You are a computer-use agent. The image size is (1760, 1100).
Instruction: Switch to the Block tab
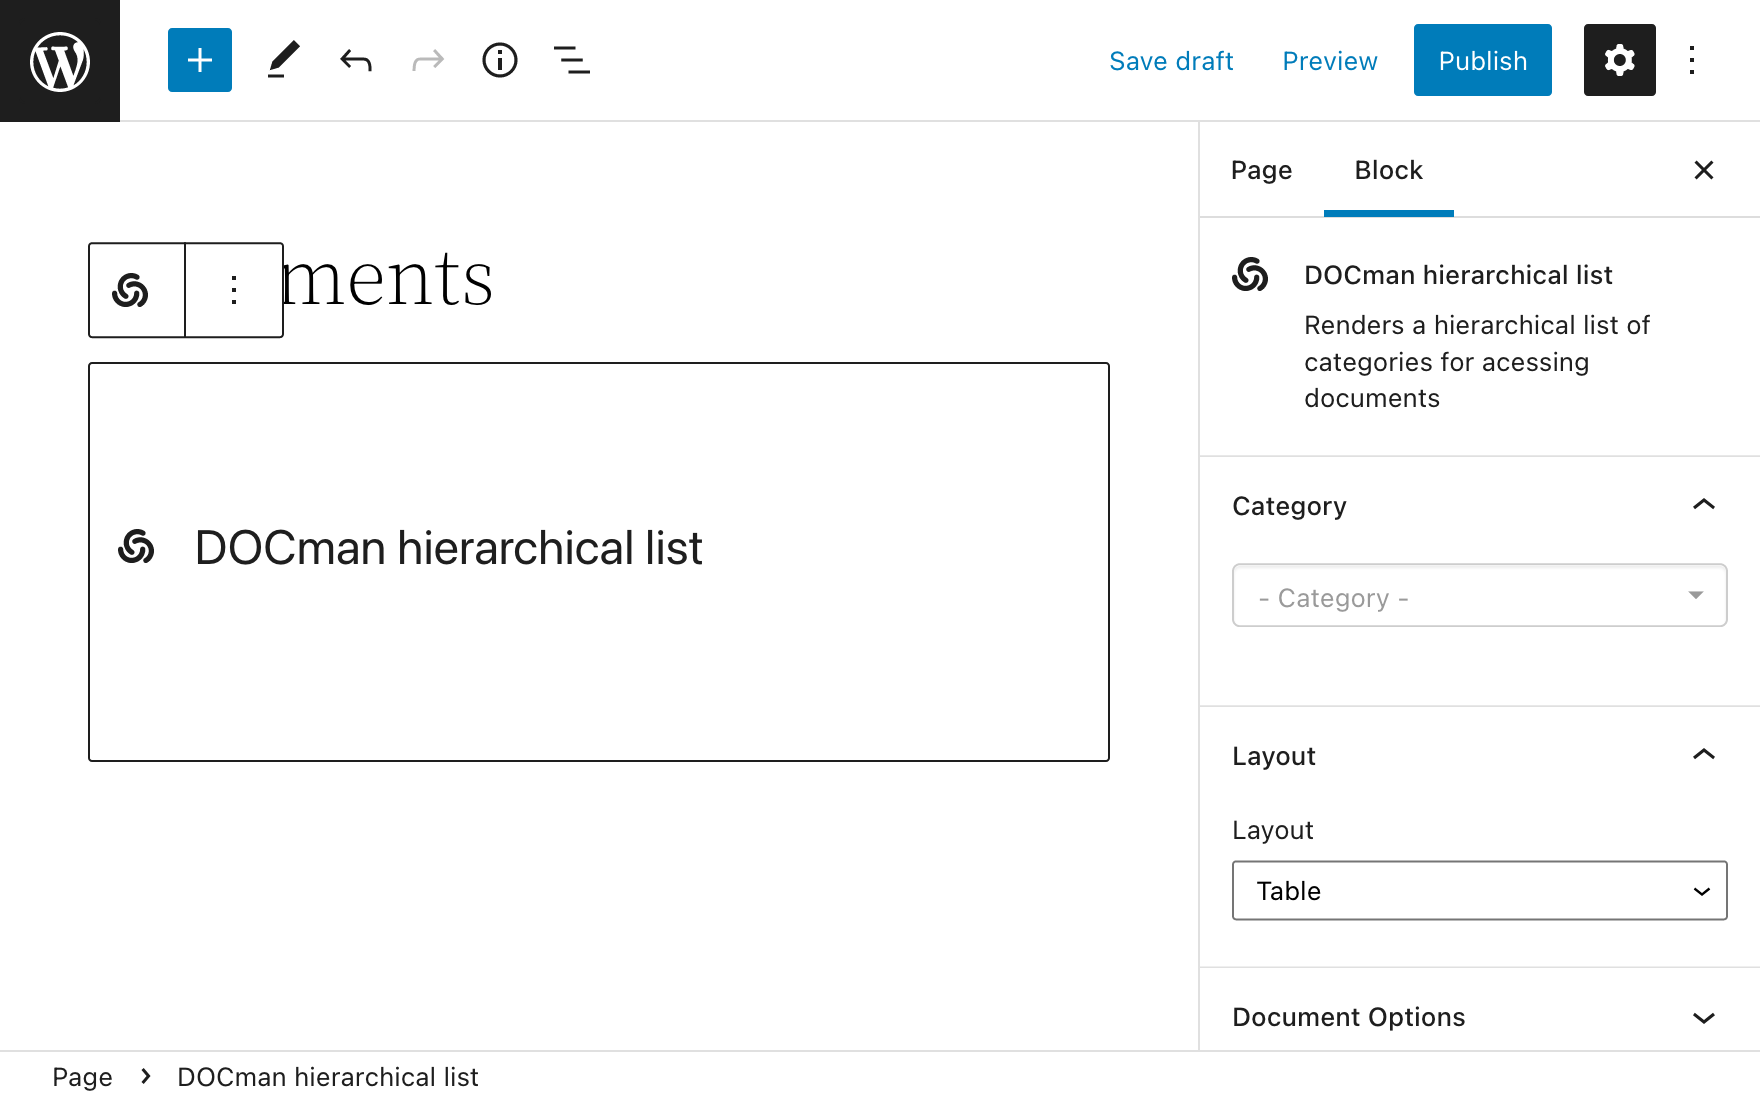(1388, 170)
